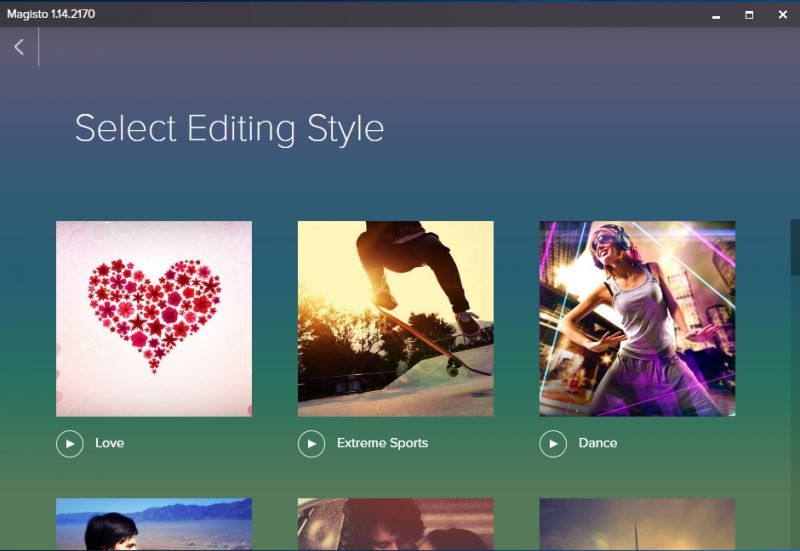Image resolution: width=800 pixels, height=551 pixels.
Task: Play the Dance style preview
Action: pyautogui.click(x=553, y=443)
